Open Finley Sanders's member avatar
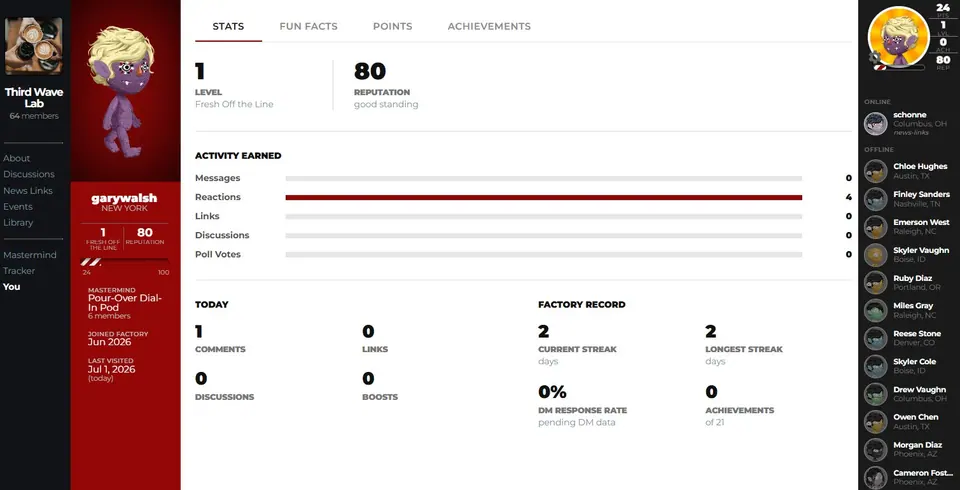 pos(876,199)
